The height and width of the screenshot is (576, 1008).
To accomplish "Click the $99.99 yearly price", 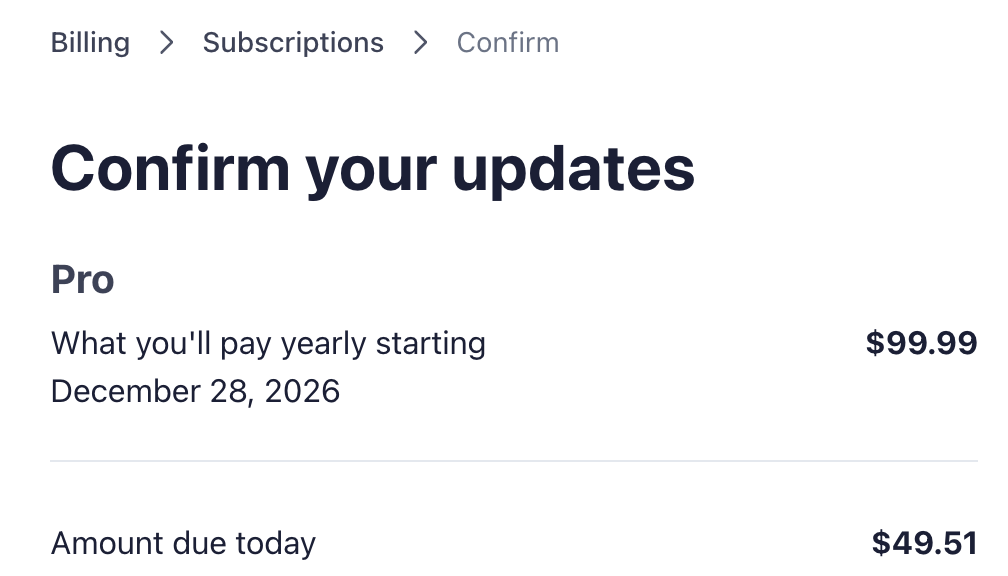I will 921,344.
